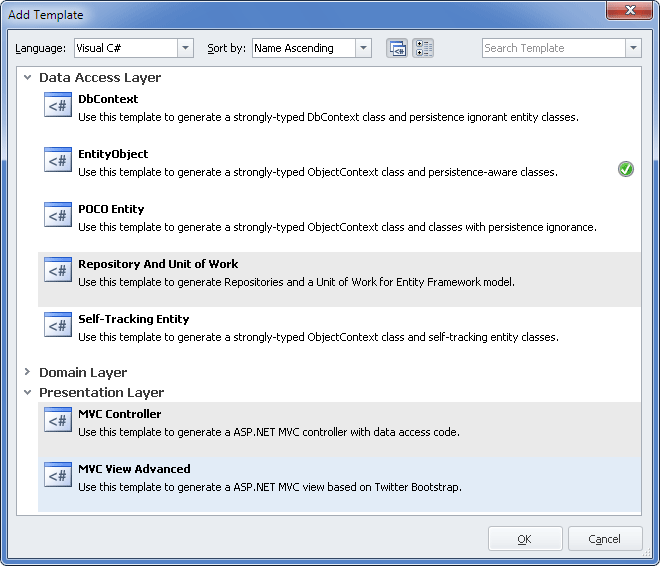Image resolution: width=660 pixels, height=566 pixels.
Task: Click description about classes with persistence ignorance
Action: tap(338, 228)
